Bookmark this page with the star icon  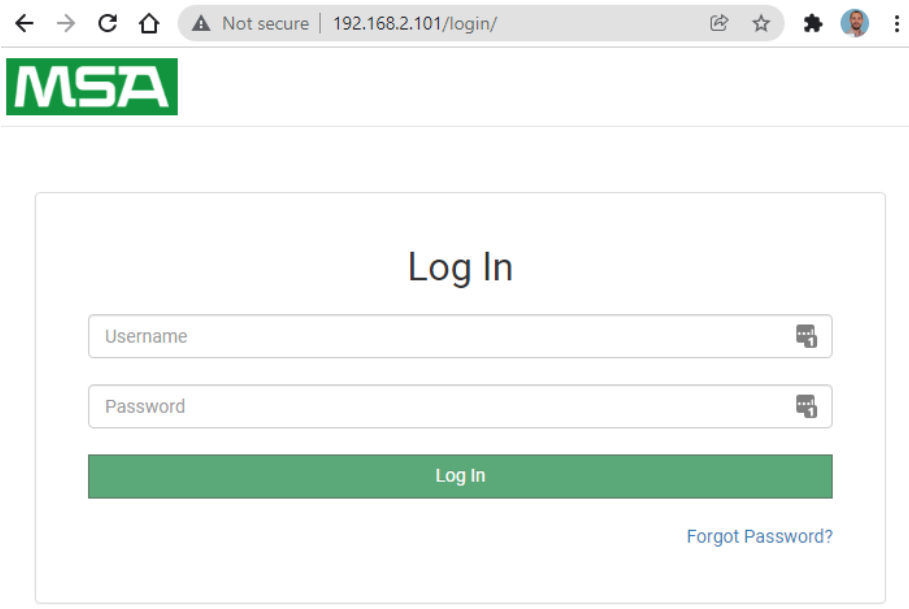(761, 24)
